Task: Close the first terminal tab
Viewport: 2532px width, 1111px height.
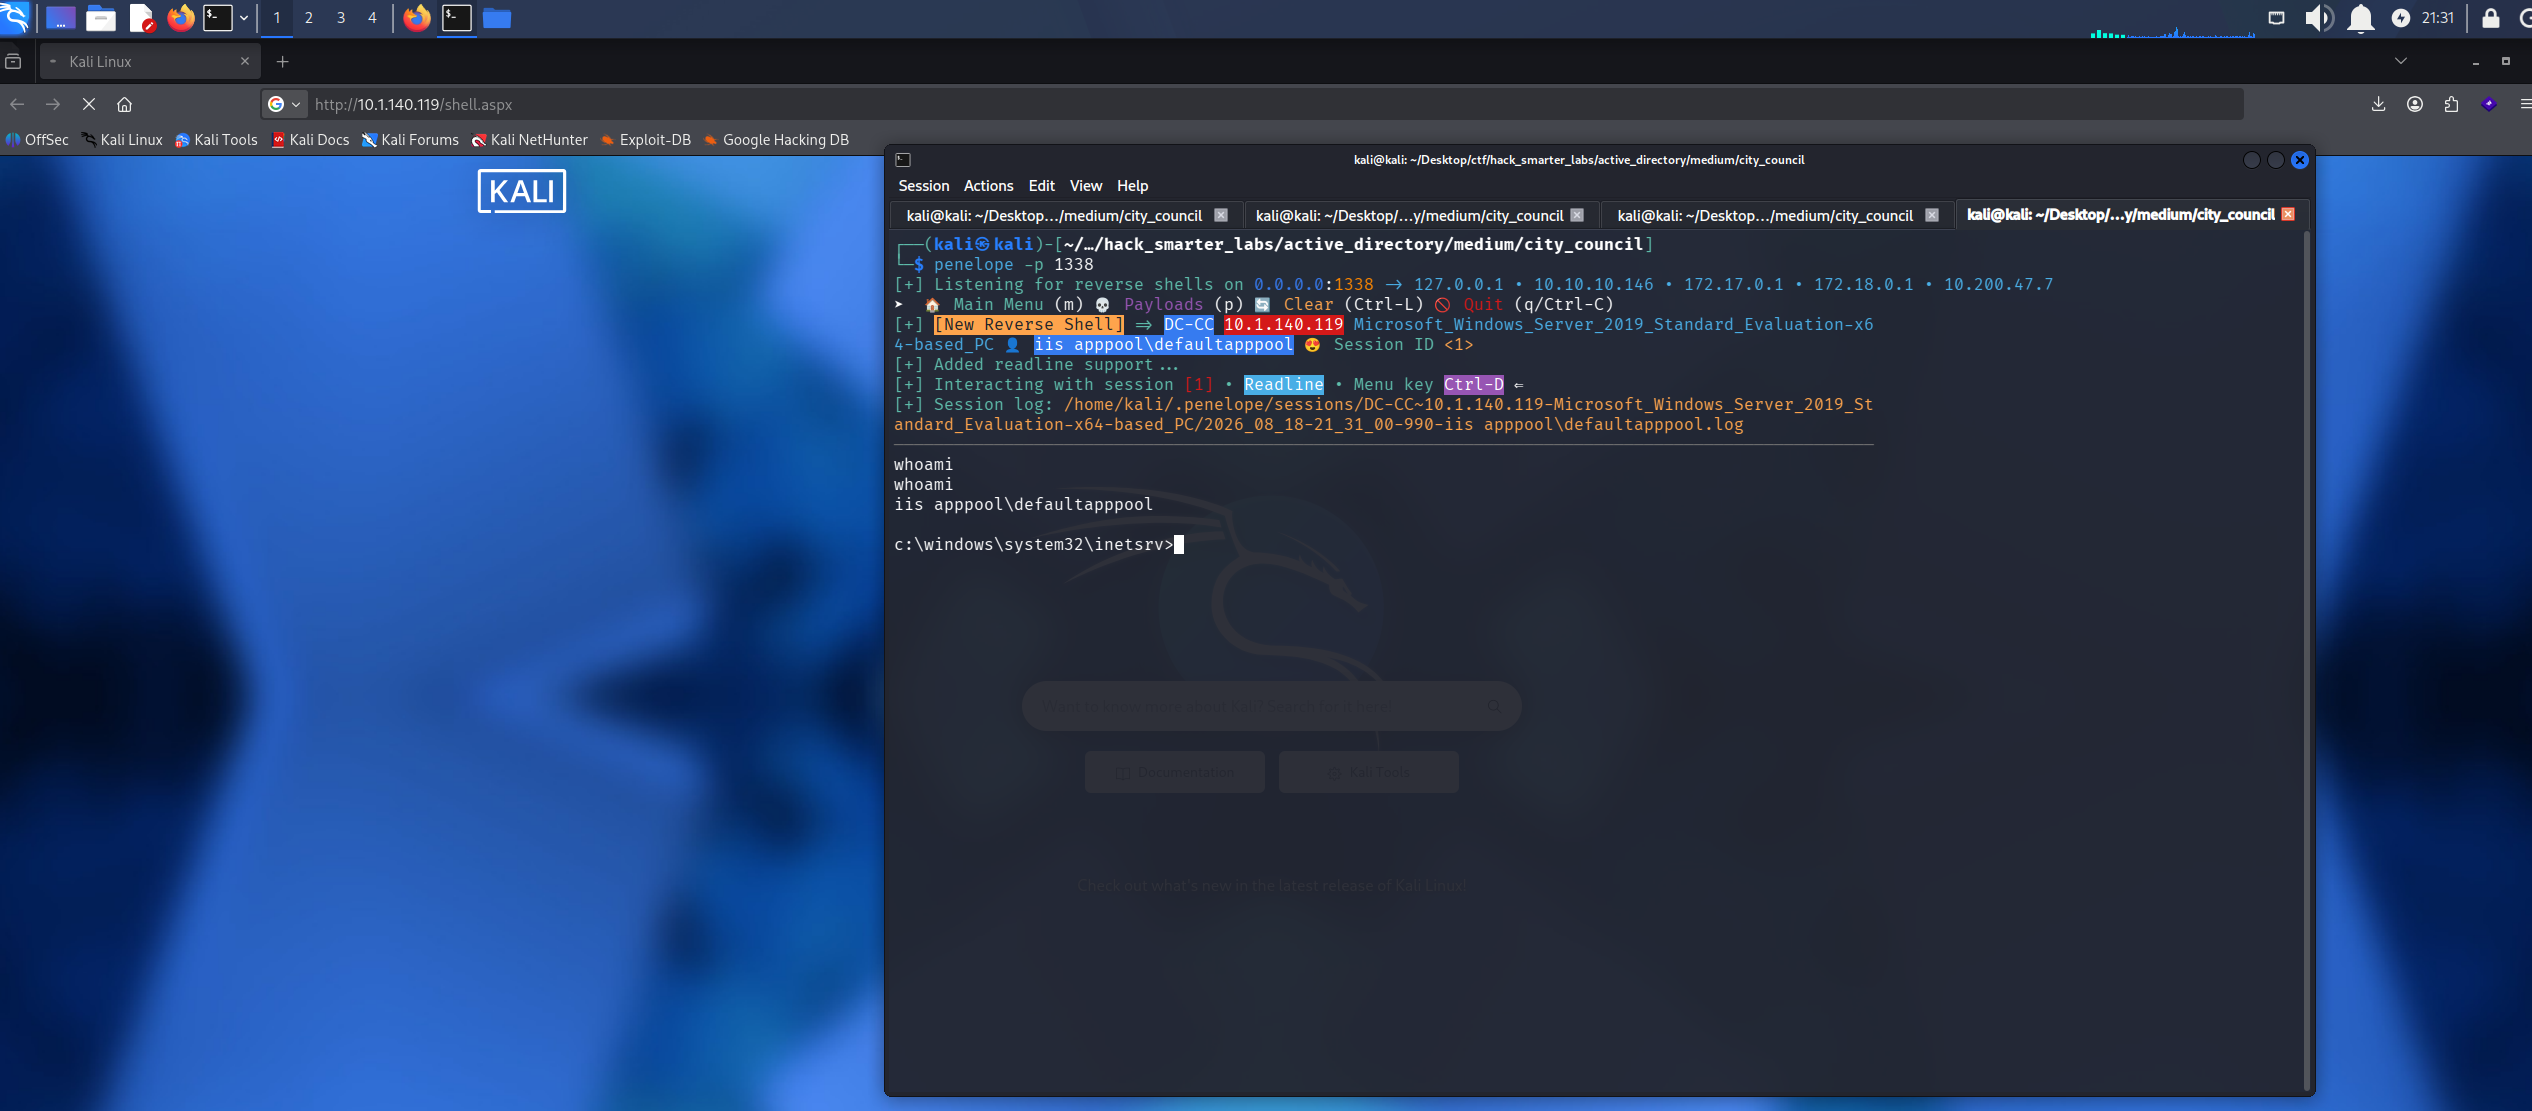Action: pyautogui.click(x=1221, y=215)
